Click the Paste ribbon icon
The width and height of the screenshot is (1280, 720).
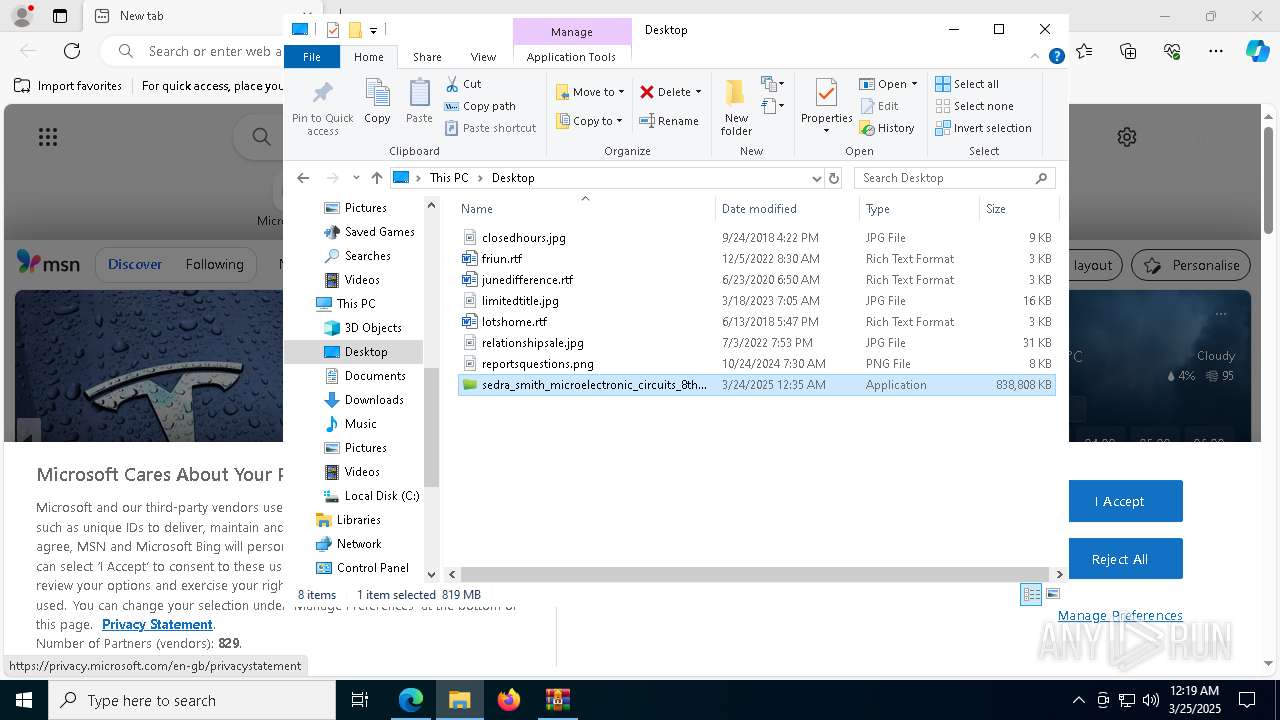(x=419, y=101)
